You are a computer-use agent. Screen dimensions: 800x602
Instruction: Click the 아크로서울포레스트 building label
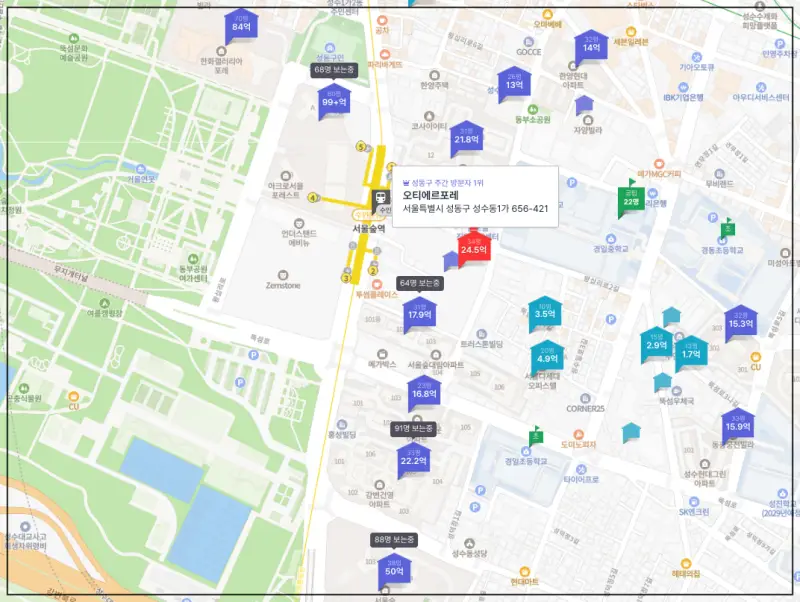286,190
